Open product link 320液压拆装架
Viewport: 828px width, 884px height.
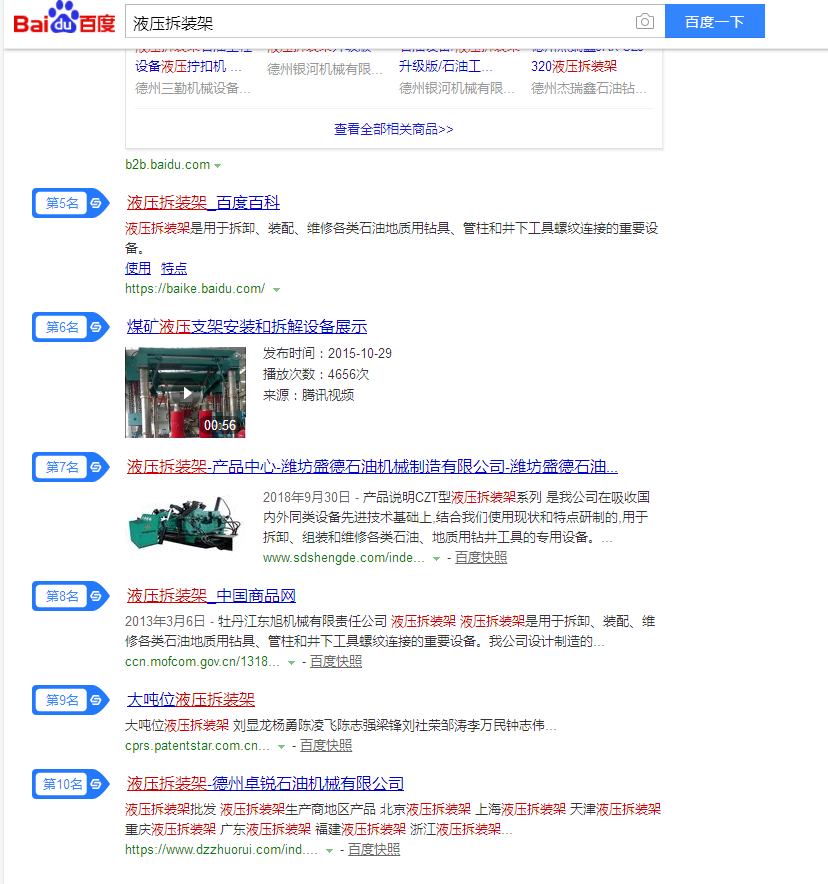click(x=574, y=67)
